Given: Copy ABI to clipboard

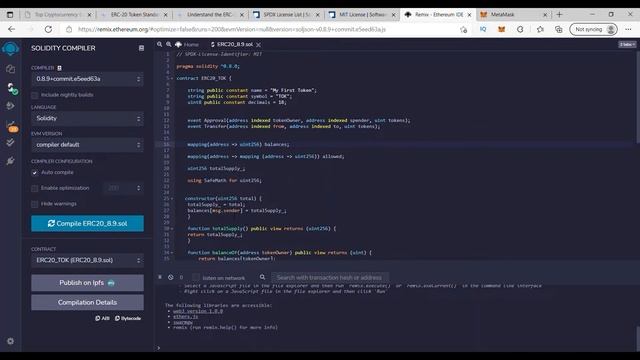Looking at the screenshot, I should click(x=102, y=318).
